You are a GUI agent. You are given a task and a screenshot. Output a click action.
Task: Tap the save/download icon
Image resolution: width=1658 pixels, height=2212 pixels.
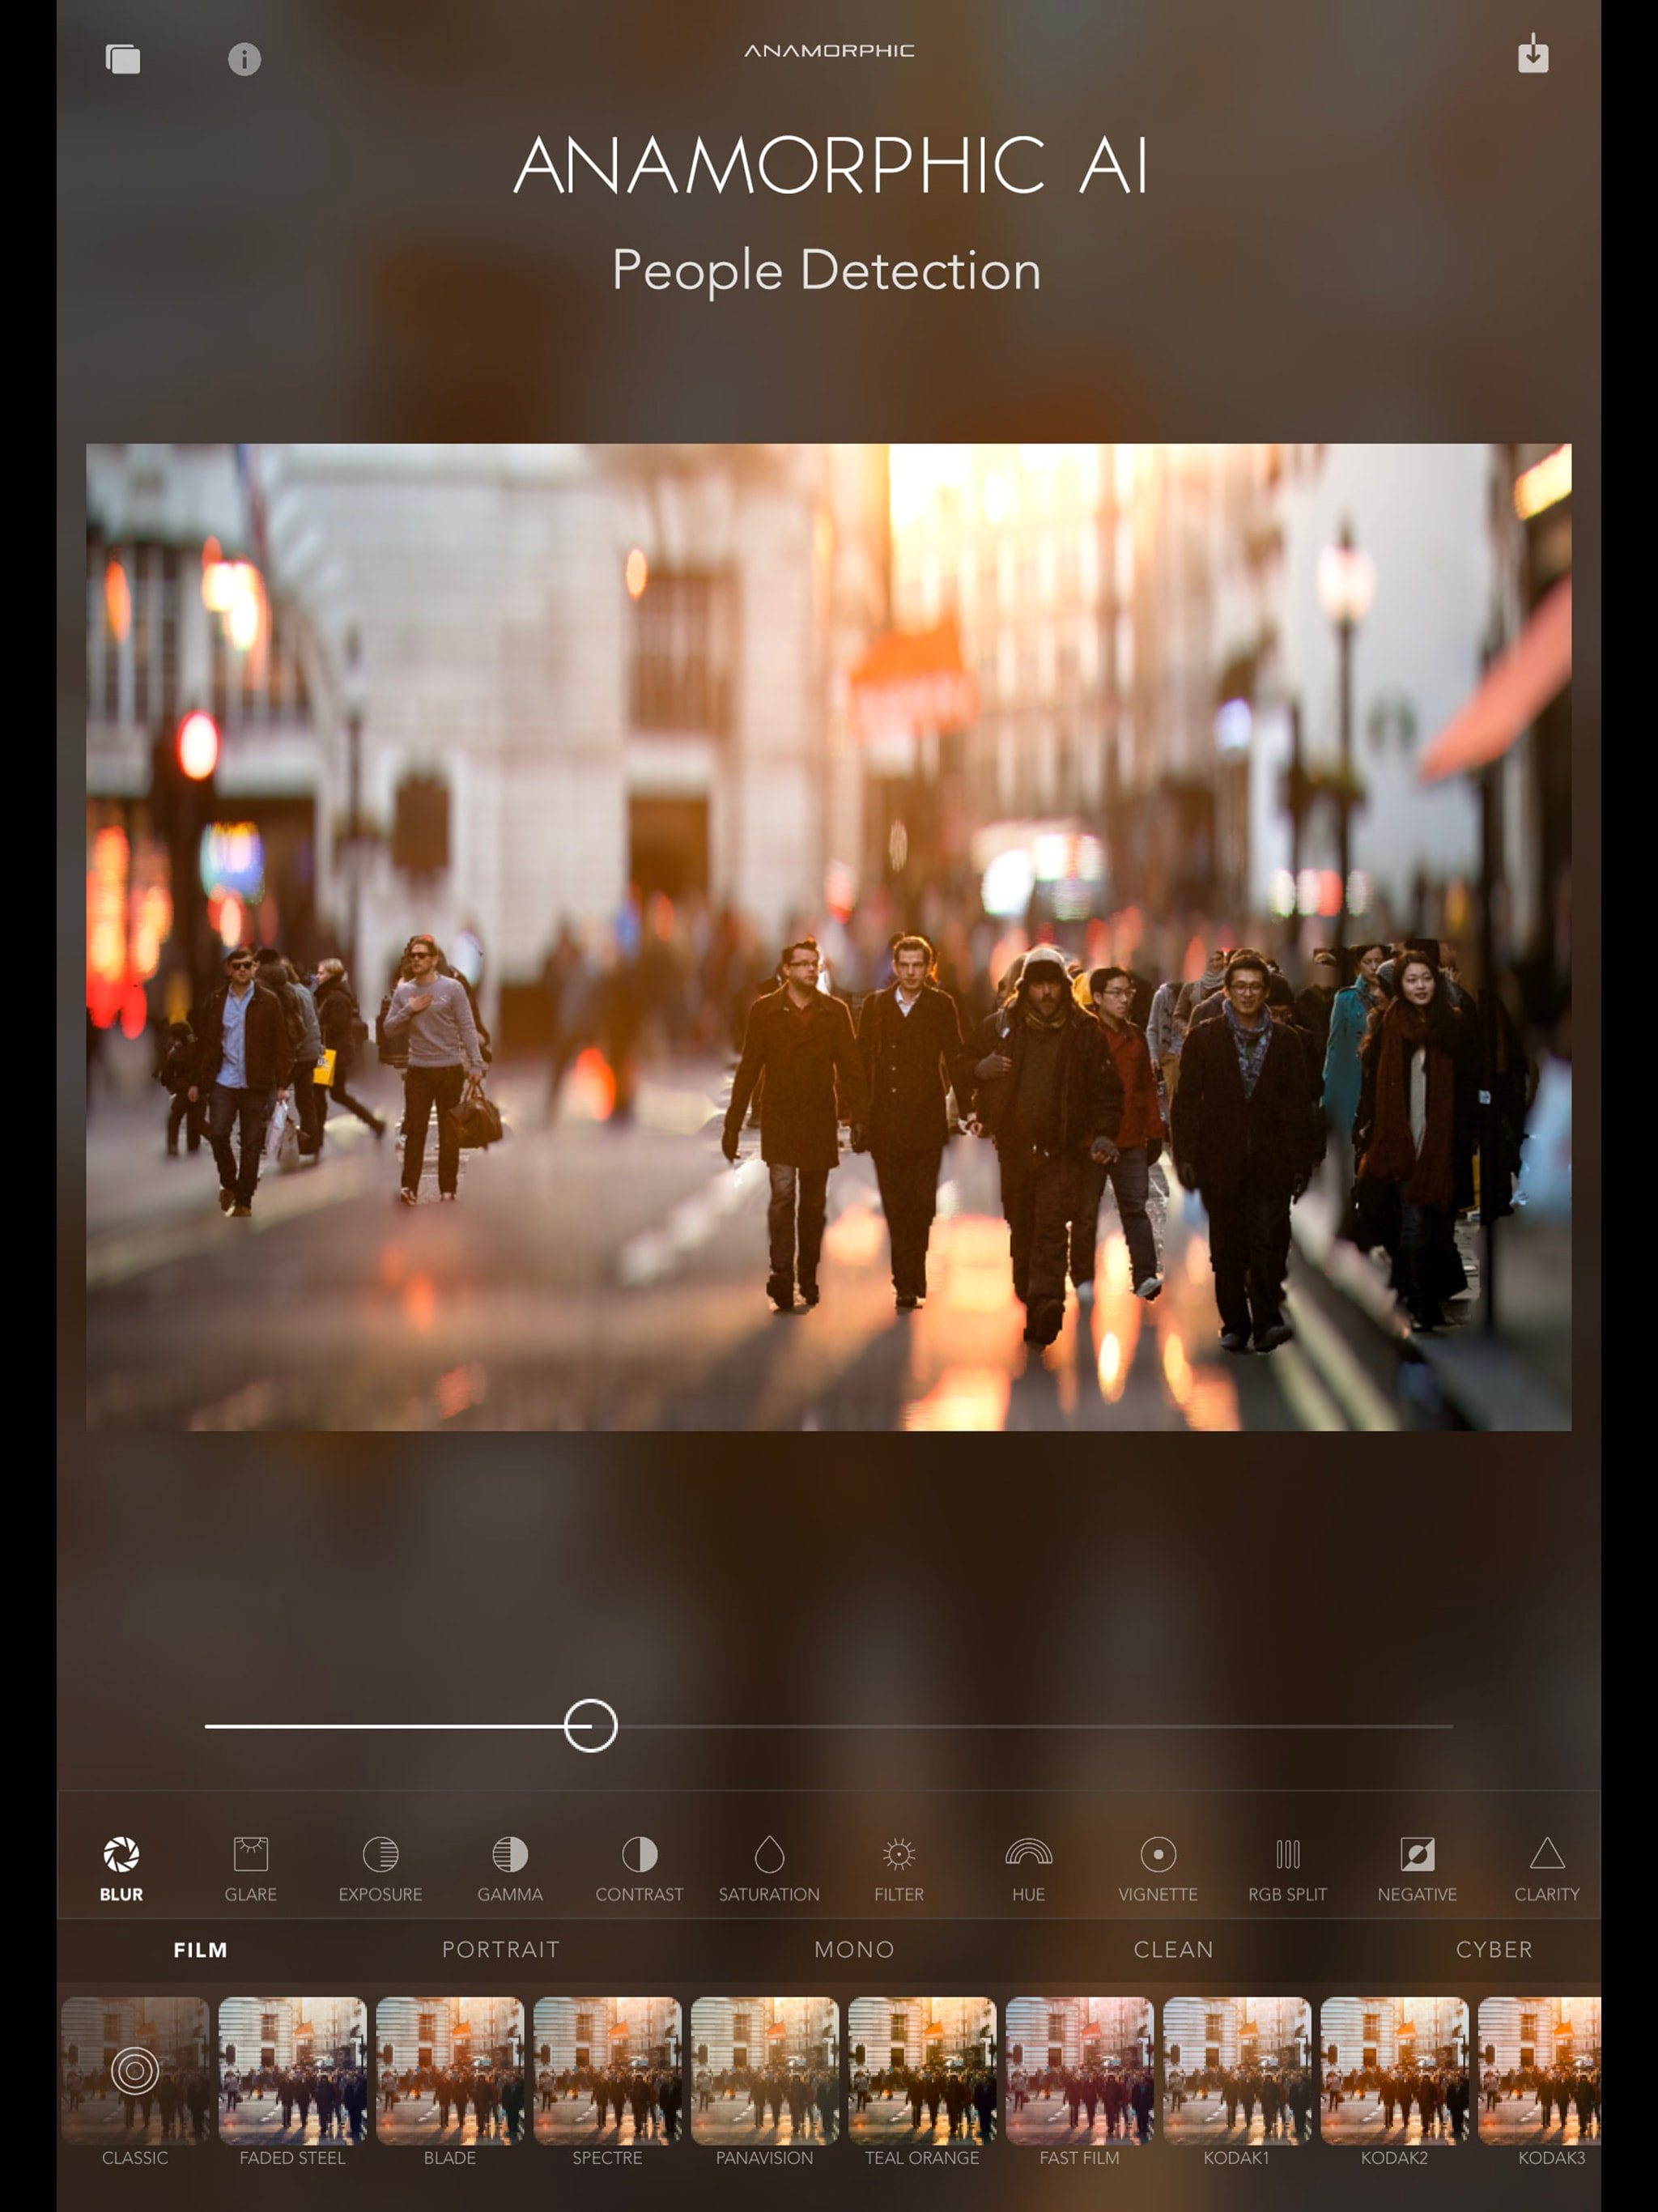click(x=1532, y=55)
